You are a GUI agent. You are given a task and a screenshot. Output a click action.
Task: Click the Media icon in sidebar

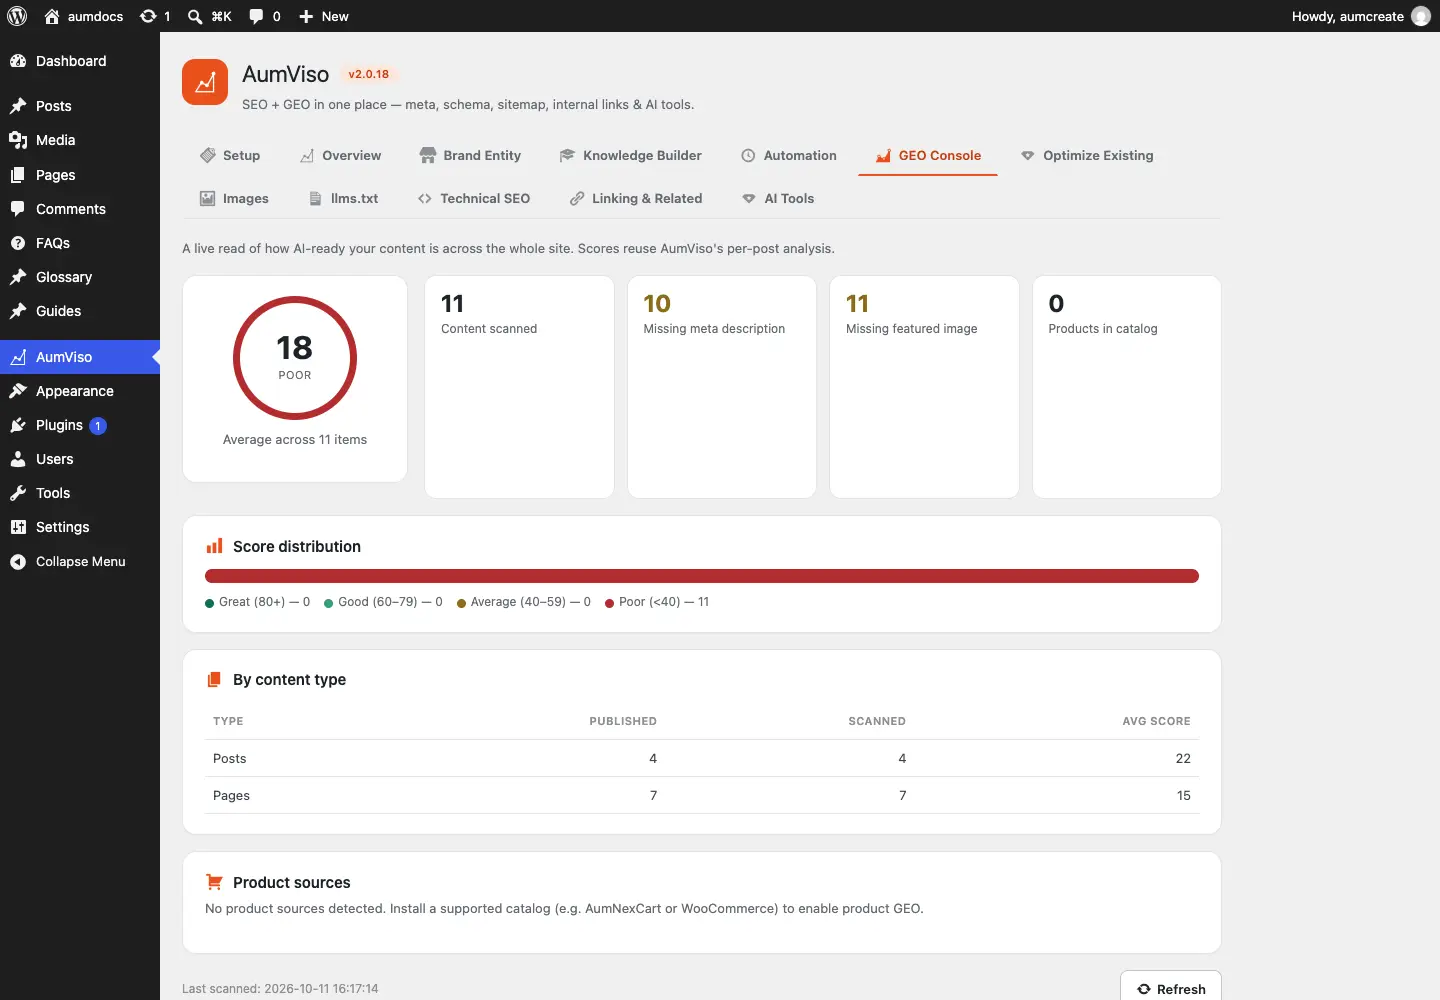[18, 140]
